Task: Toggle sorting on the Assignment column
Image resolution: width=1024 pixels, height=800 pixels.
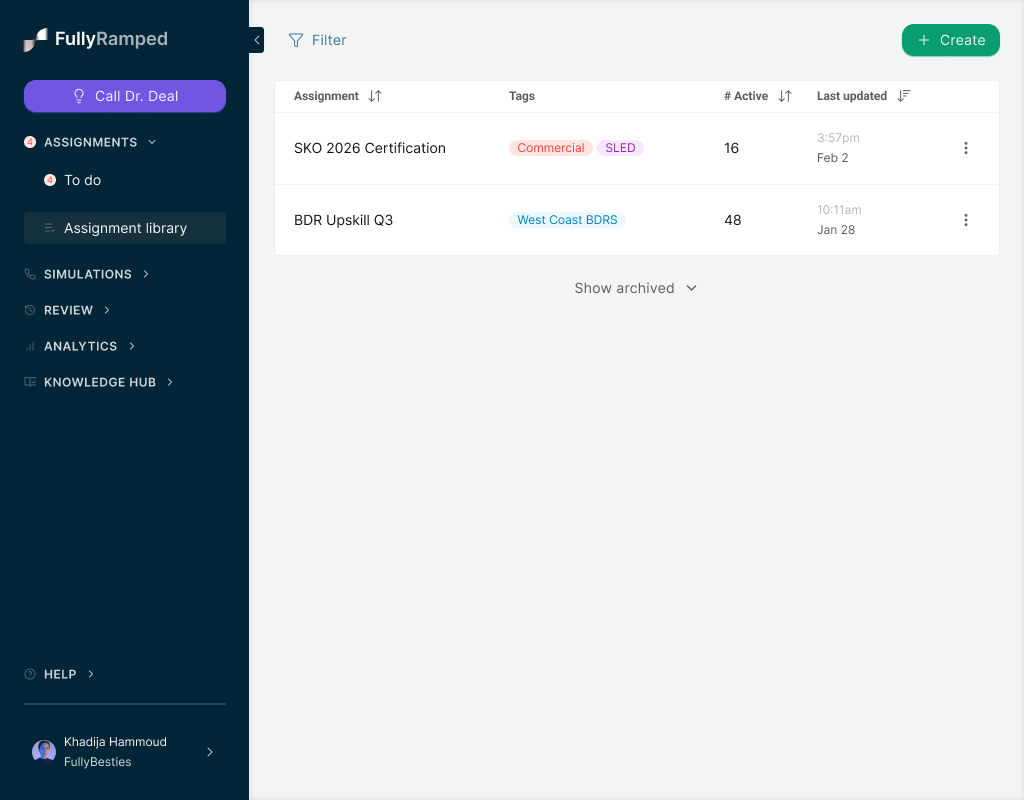Action: (x=374, y=96)
